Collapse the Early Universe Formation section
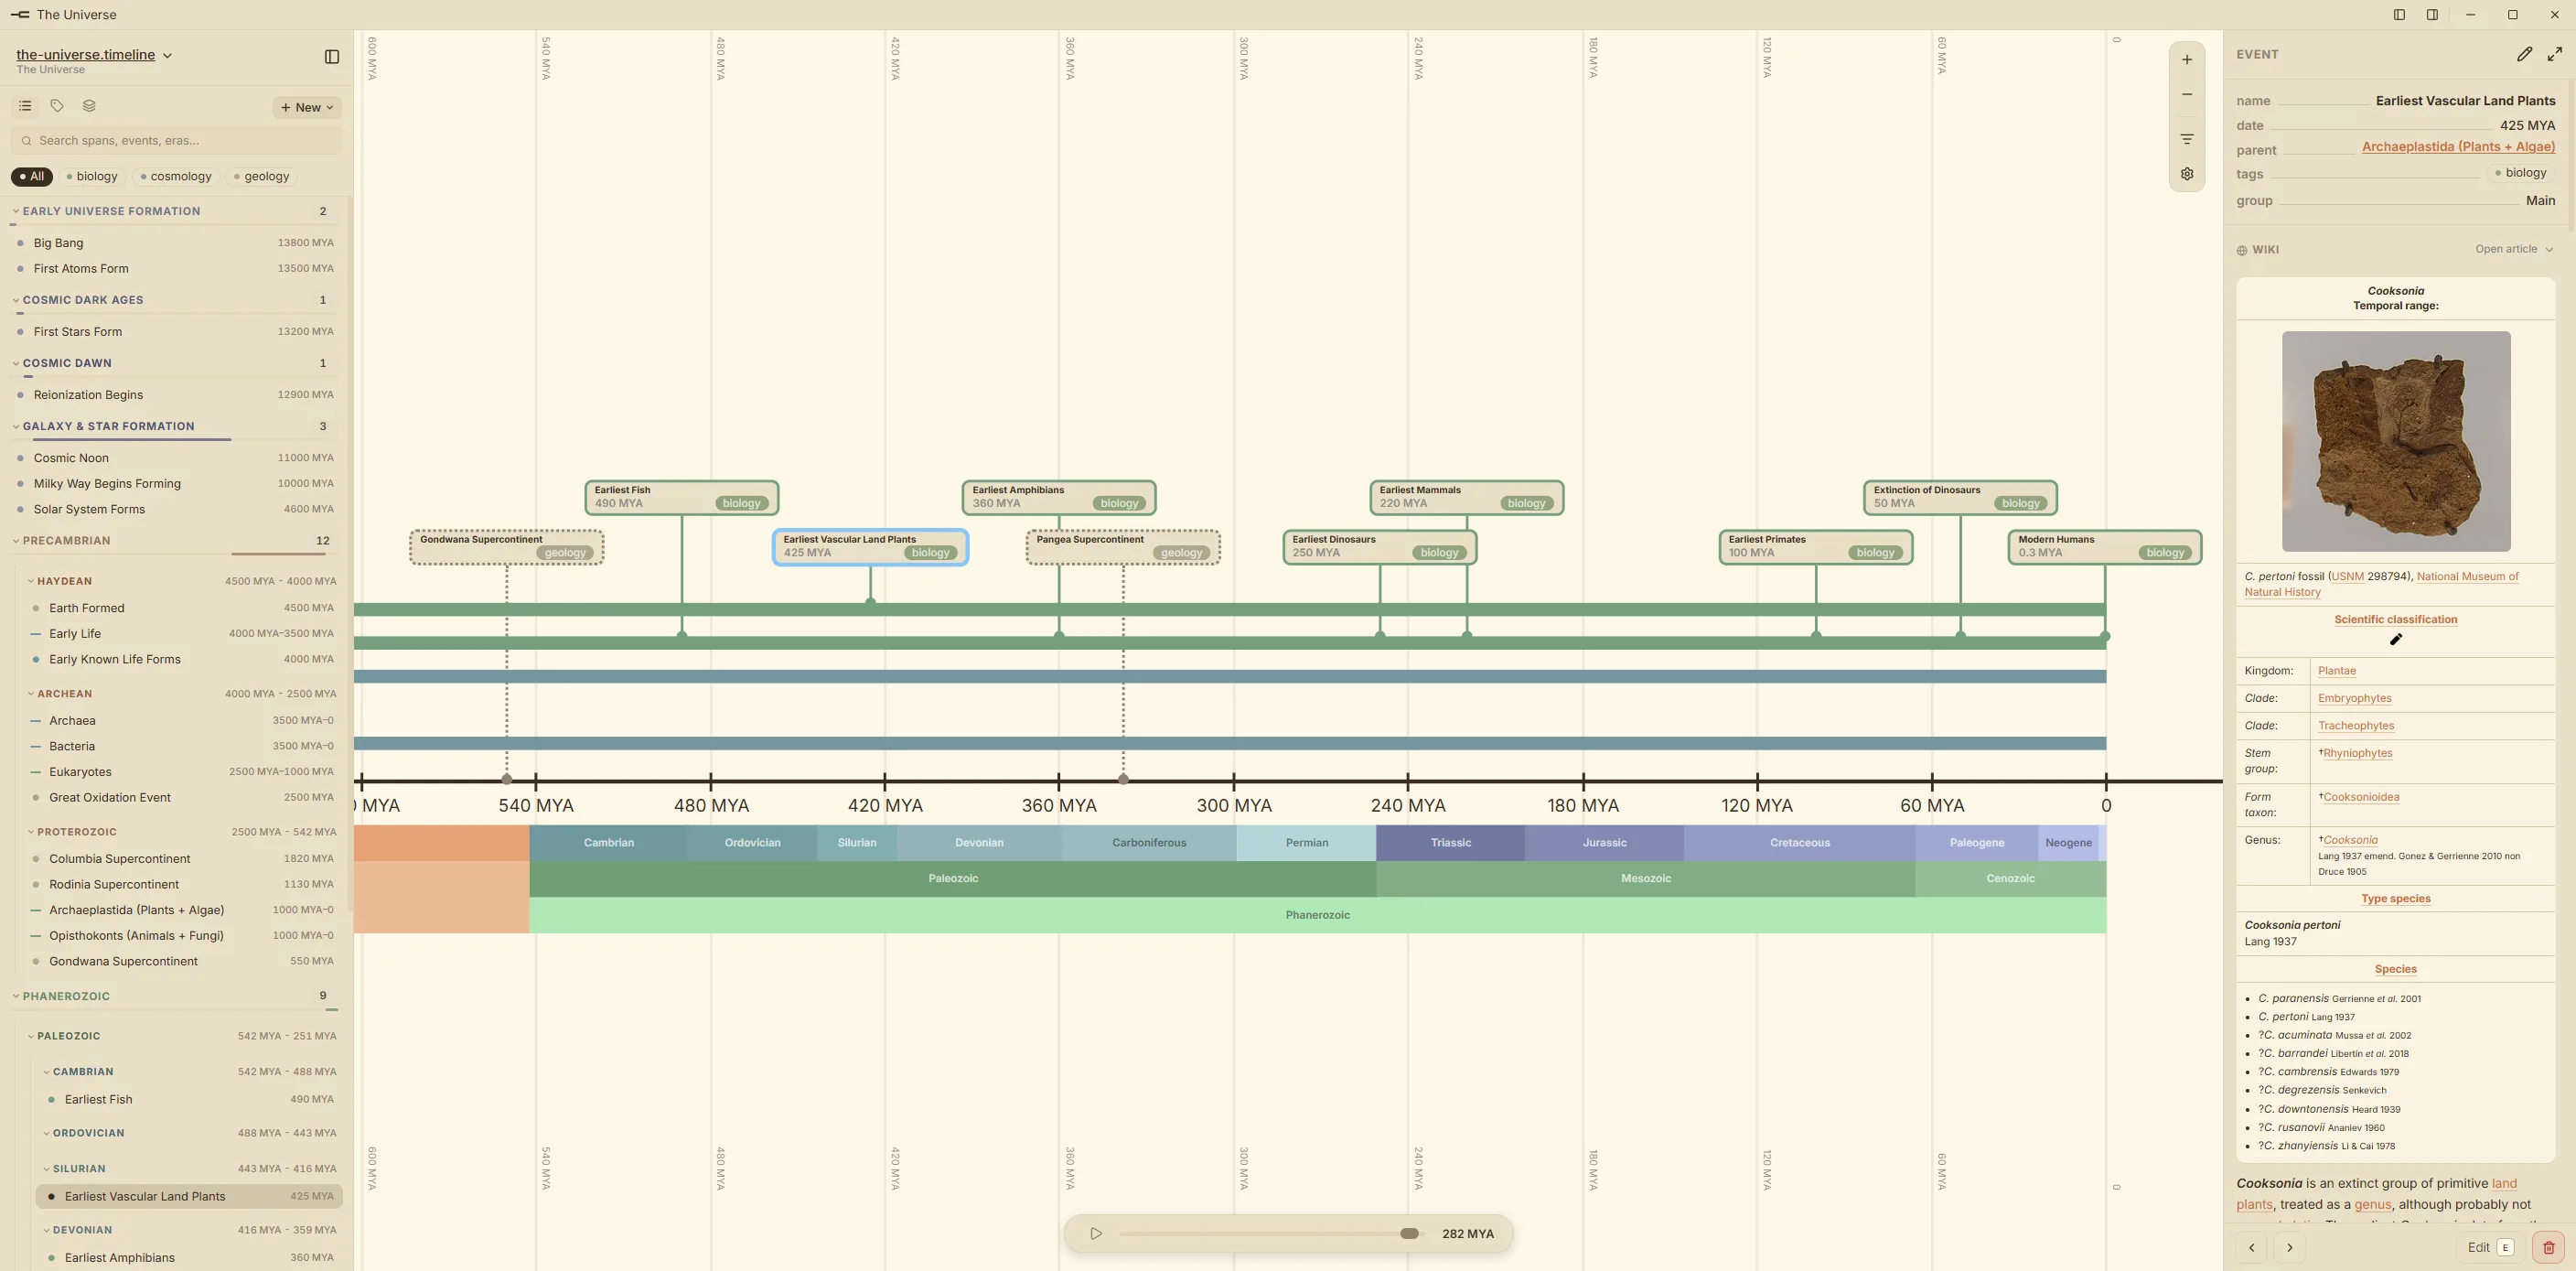Image resolution: width=2576 pixels, height=1271 pixels. (16, 212)
